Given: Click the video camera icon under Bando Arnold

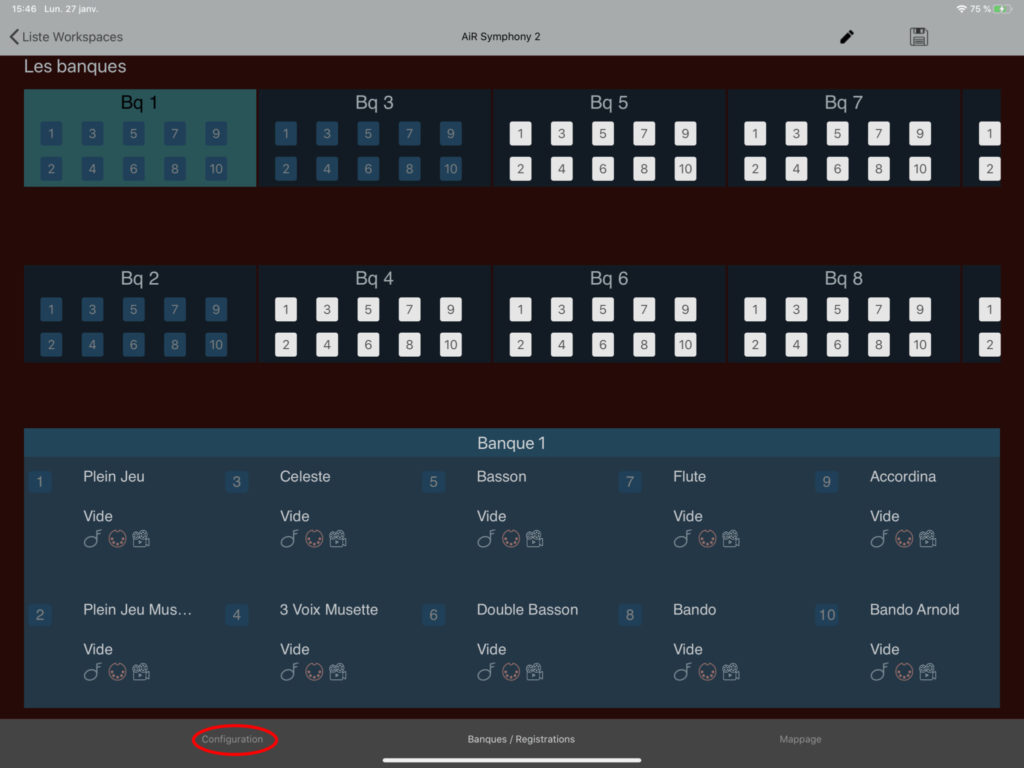Looking at the screenshot, I should pos(928,672).
